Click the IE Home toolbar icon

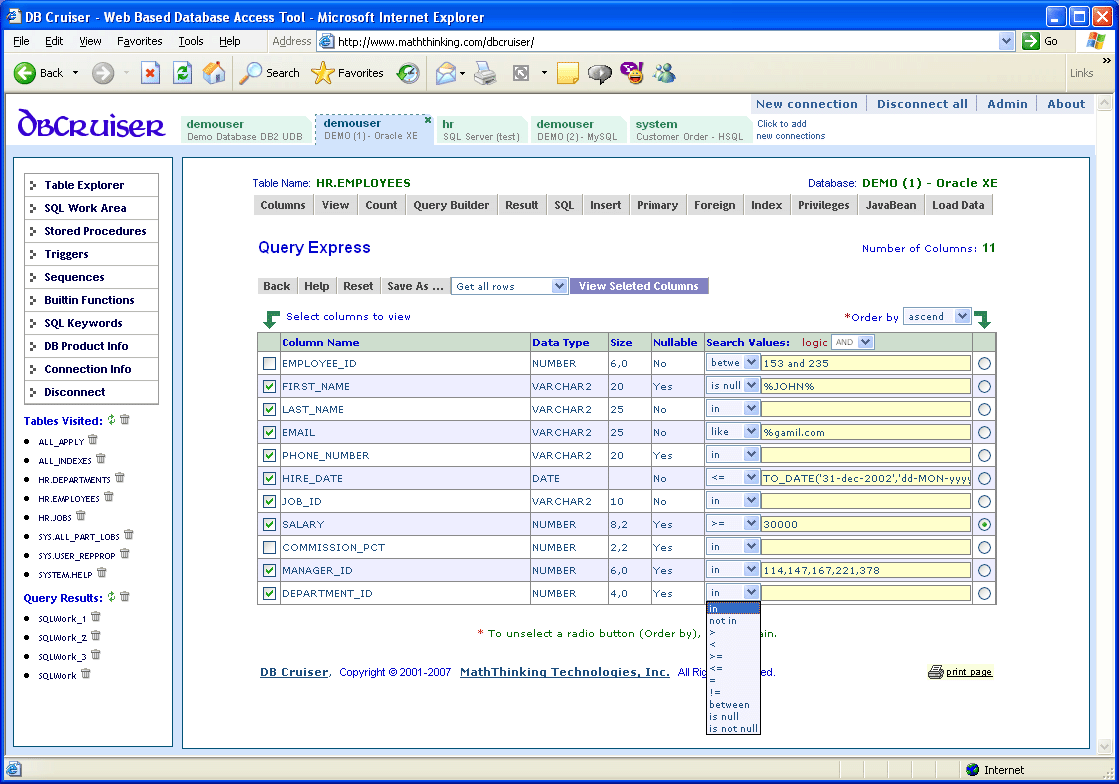tap(214, 73)
